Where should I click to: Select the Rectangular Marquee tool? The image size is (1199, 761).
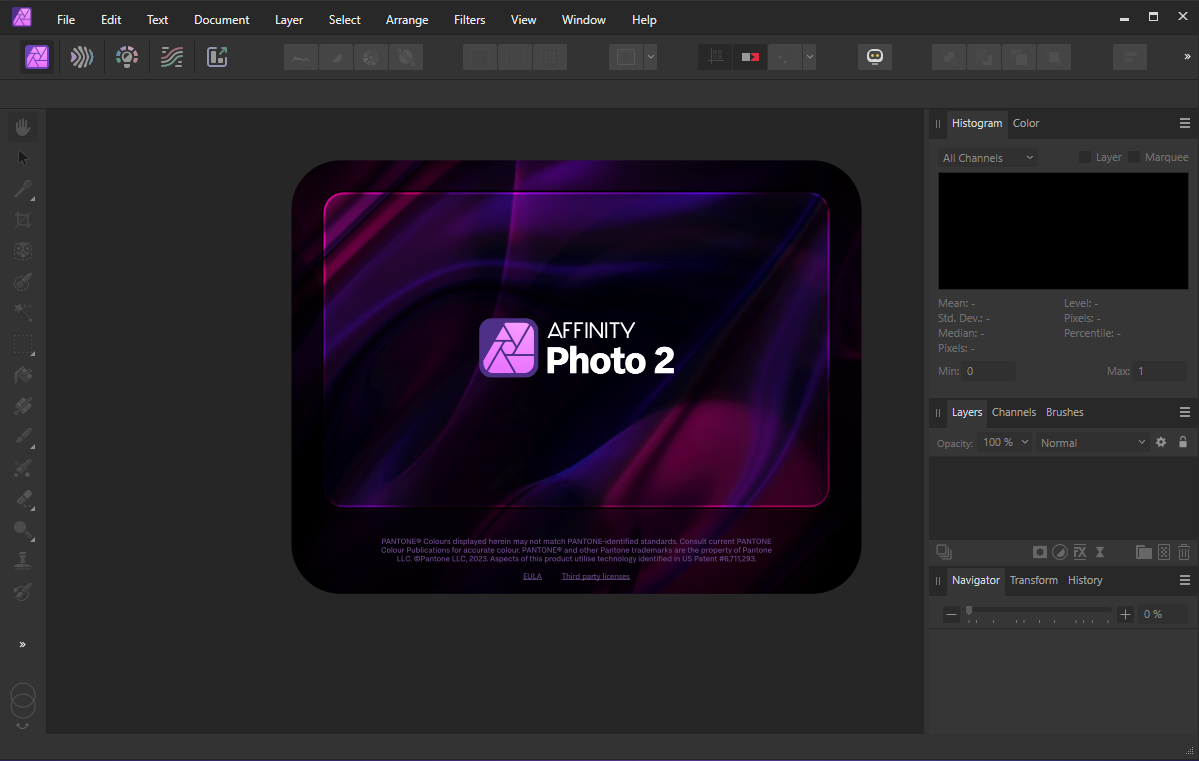(23, 345)
